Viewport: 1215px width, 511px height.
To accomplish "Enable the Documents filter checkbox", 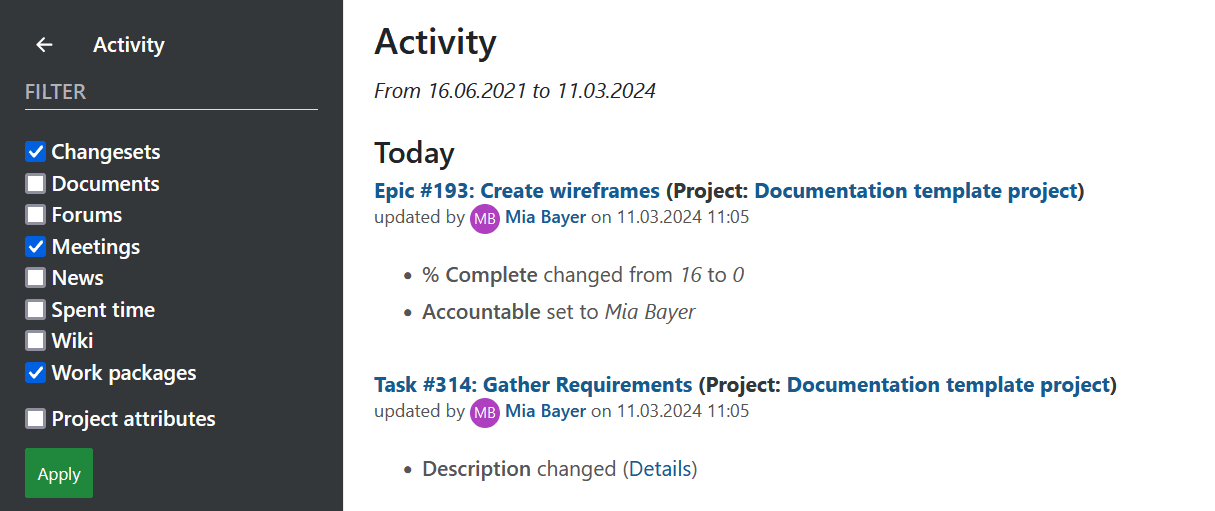I will click(x=36, y=184).
